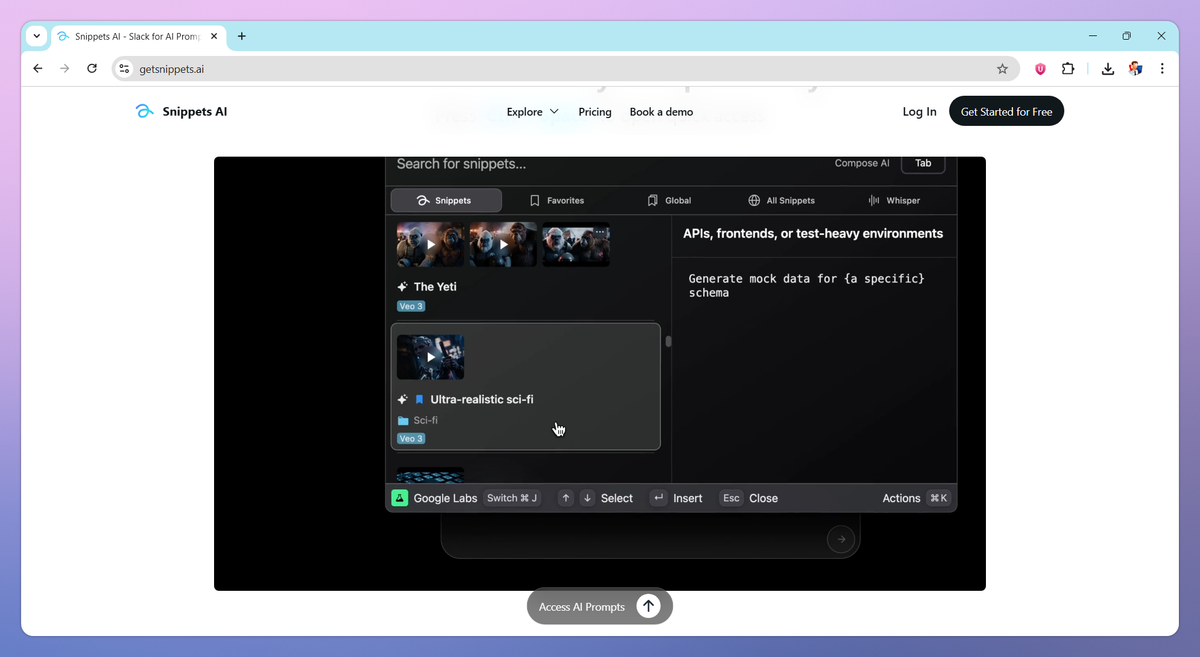Open the three-dot options on the third Yeti thumbnail
This screenshot has width=1200, height=657.
tap(600, 231)
